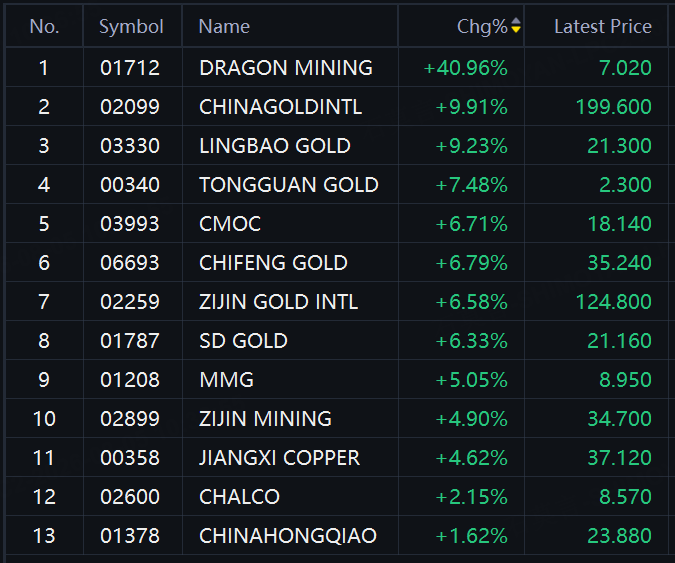The height and width of the screenshot is (563, 675).
Task: Click the No. column header
Action: click(x=44, y=27)
